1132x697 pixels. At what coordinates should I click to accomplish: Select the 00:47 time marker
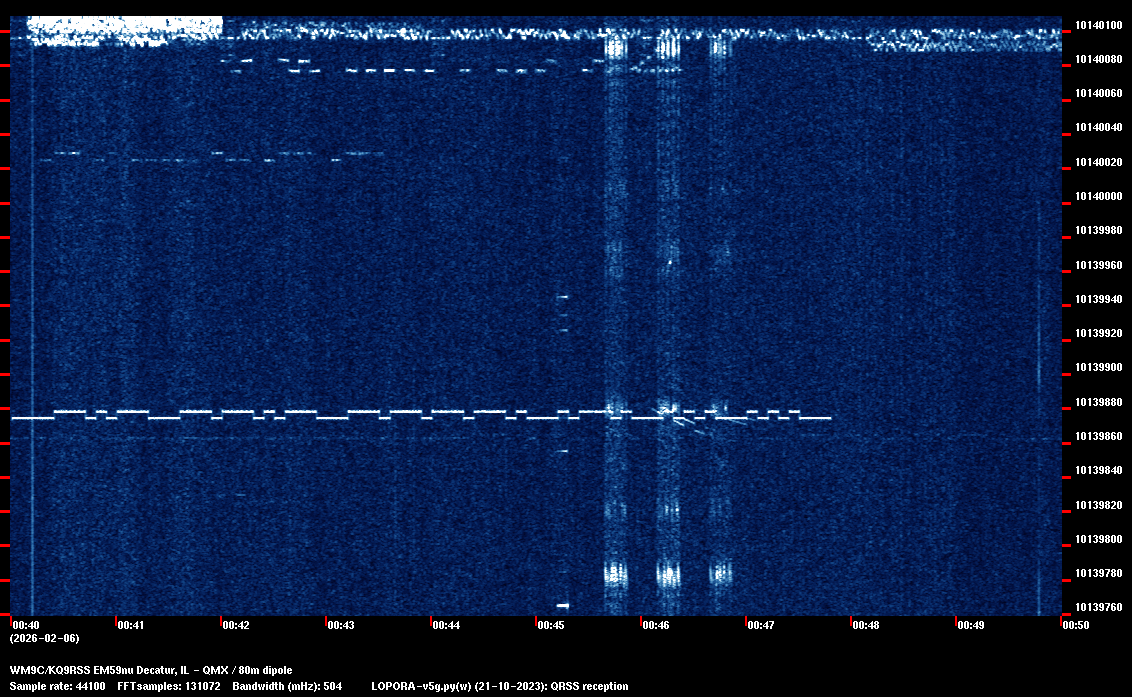point(761,625)
